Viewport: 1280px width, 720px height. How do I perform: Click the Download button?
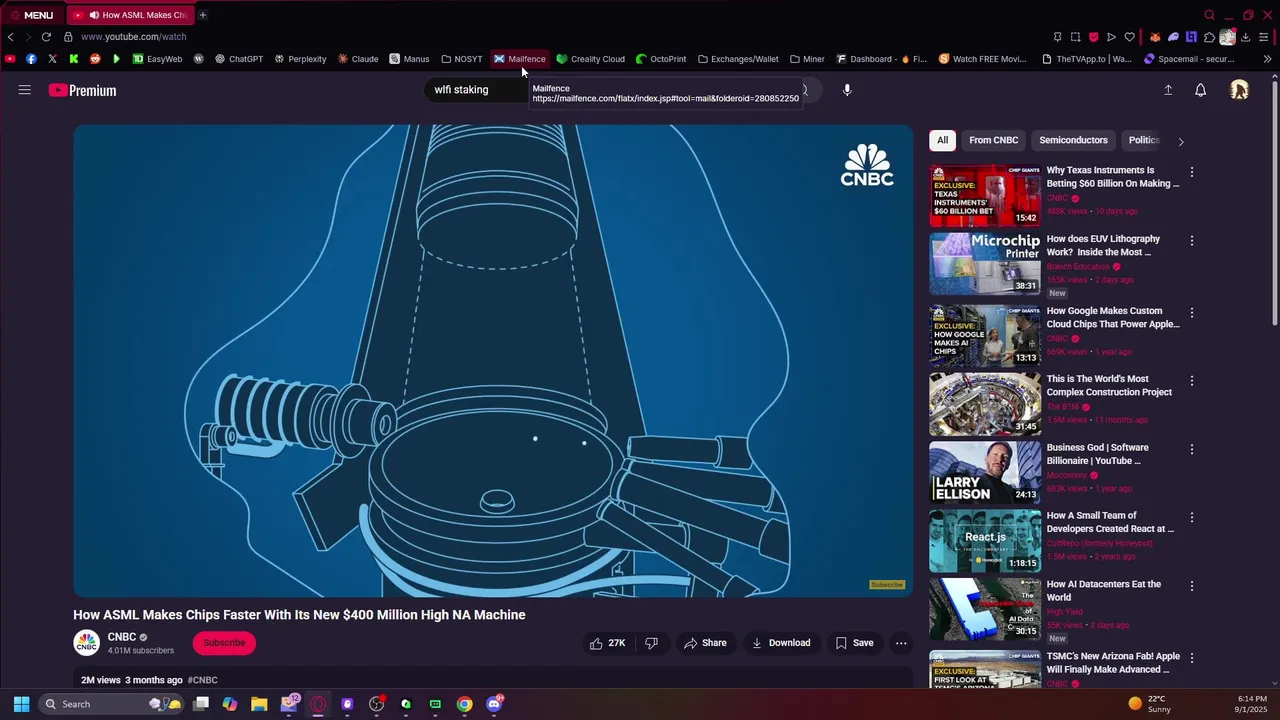781,643
